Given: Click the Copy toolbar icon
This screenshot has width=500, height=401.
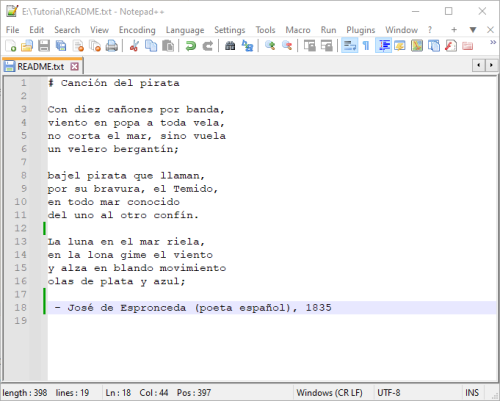Looking at the screenshot, I should (151, 46).
